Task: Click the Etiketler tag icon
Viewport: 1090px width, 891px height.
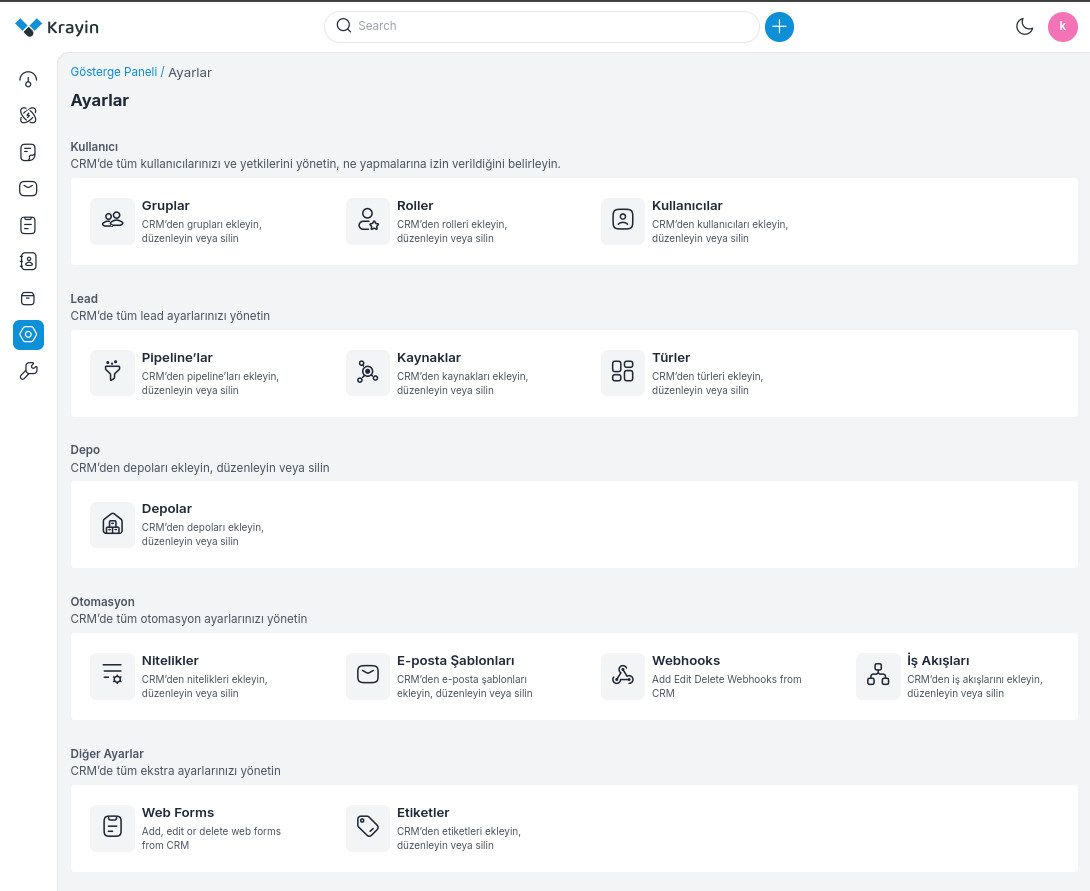Action: tap(368, 828)
